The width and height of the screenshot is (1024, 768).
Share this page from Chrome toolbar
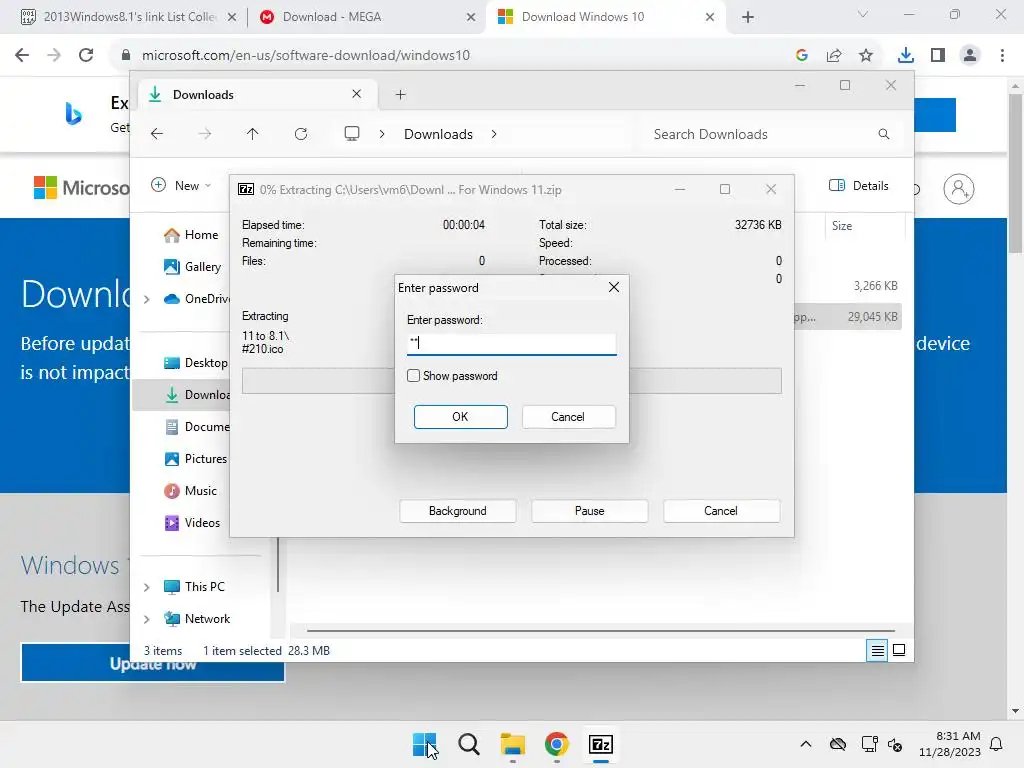(834, 56)
